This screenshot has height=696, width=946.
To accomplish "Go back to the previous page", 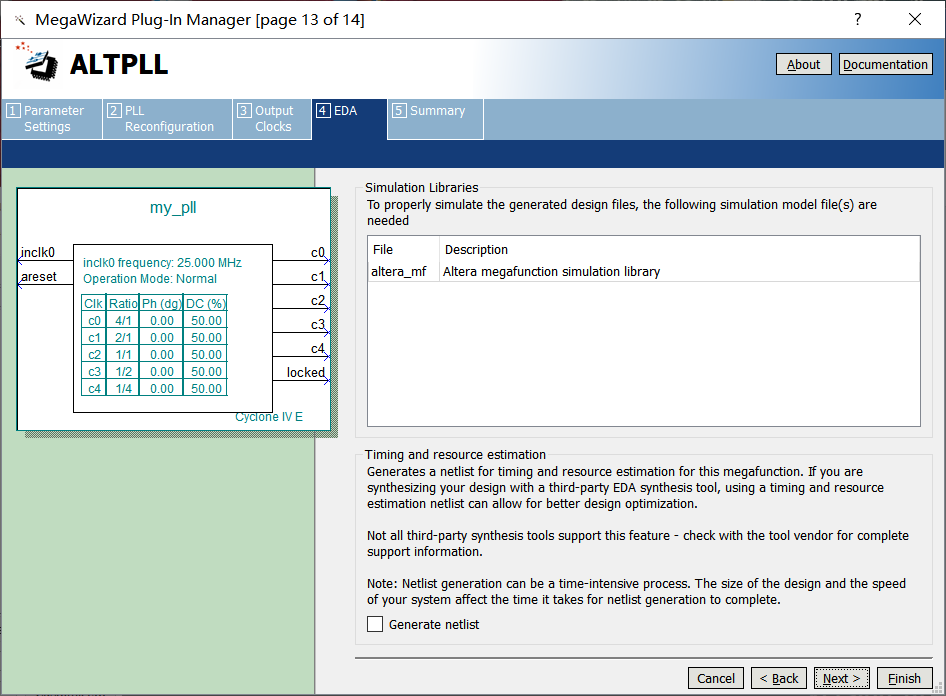I will click(778, 678).
